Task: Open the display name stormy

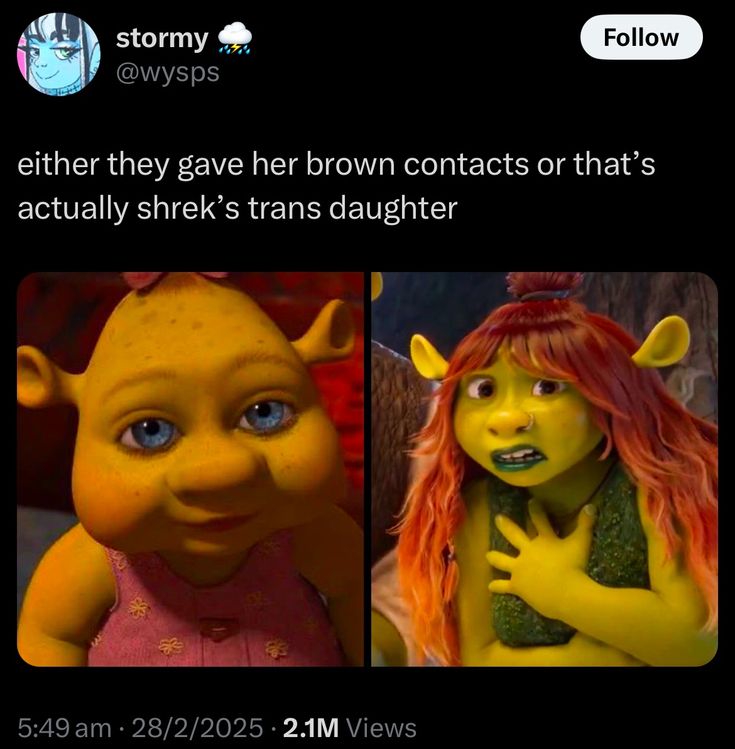Action: click(162, 39)
